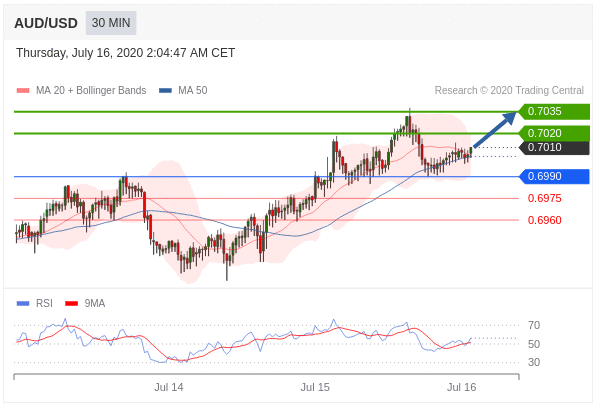Select the AUD/USD pair title
Image resolution: width=601 pixels, height=410 pixels.
[x=46, y=23]
